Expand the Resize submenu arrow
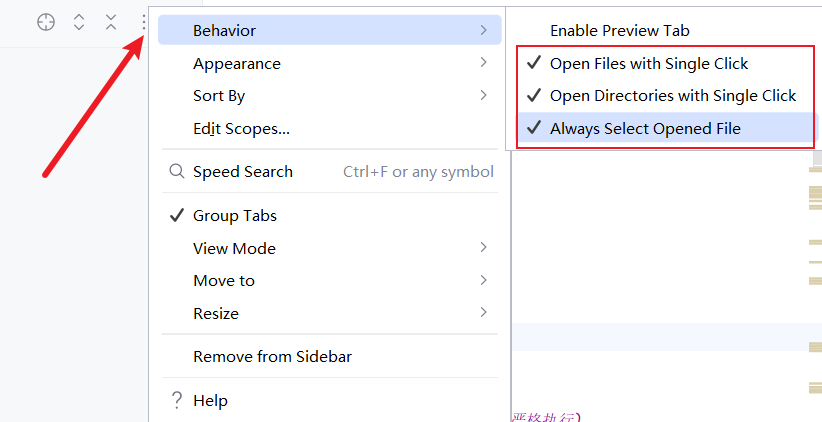The width and height of the screenshot is (822, 422). pos(483,313)
